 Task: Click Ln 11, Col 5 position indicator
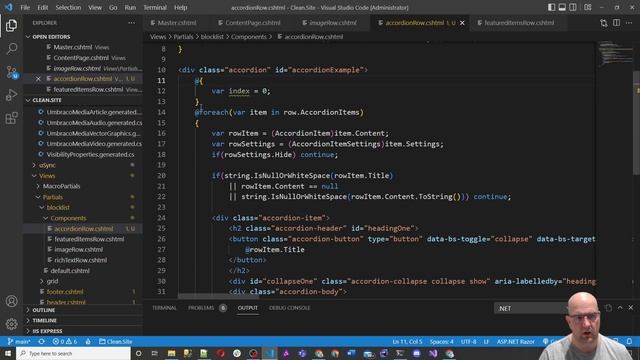(407, 342)
